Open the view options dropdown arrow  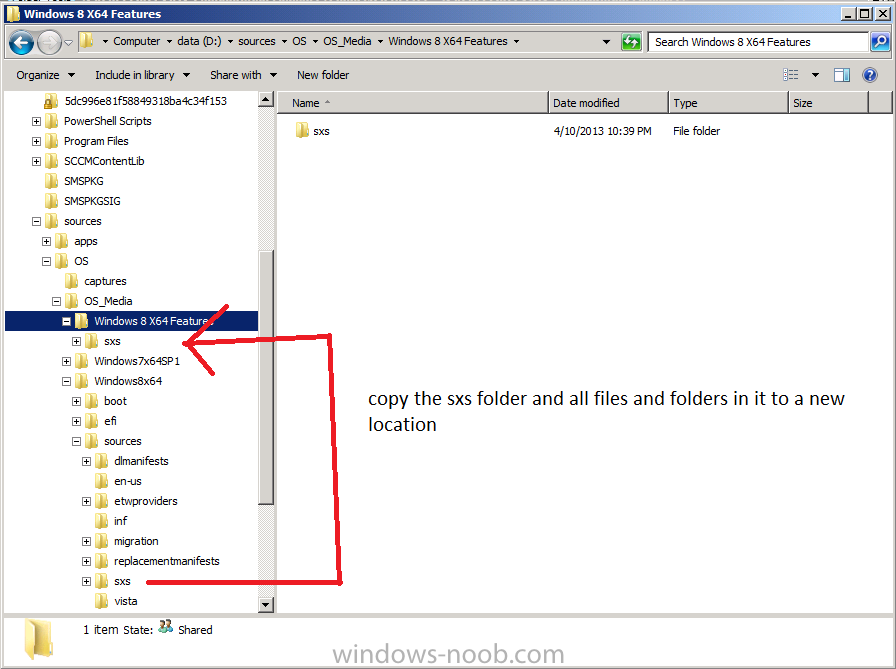tap(815, 75)
